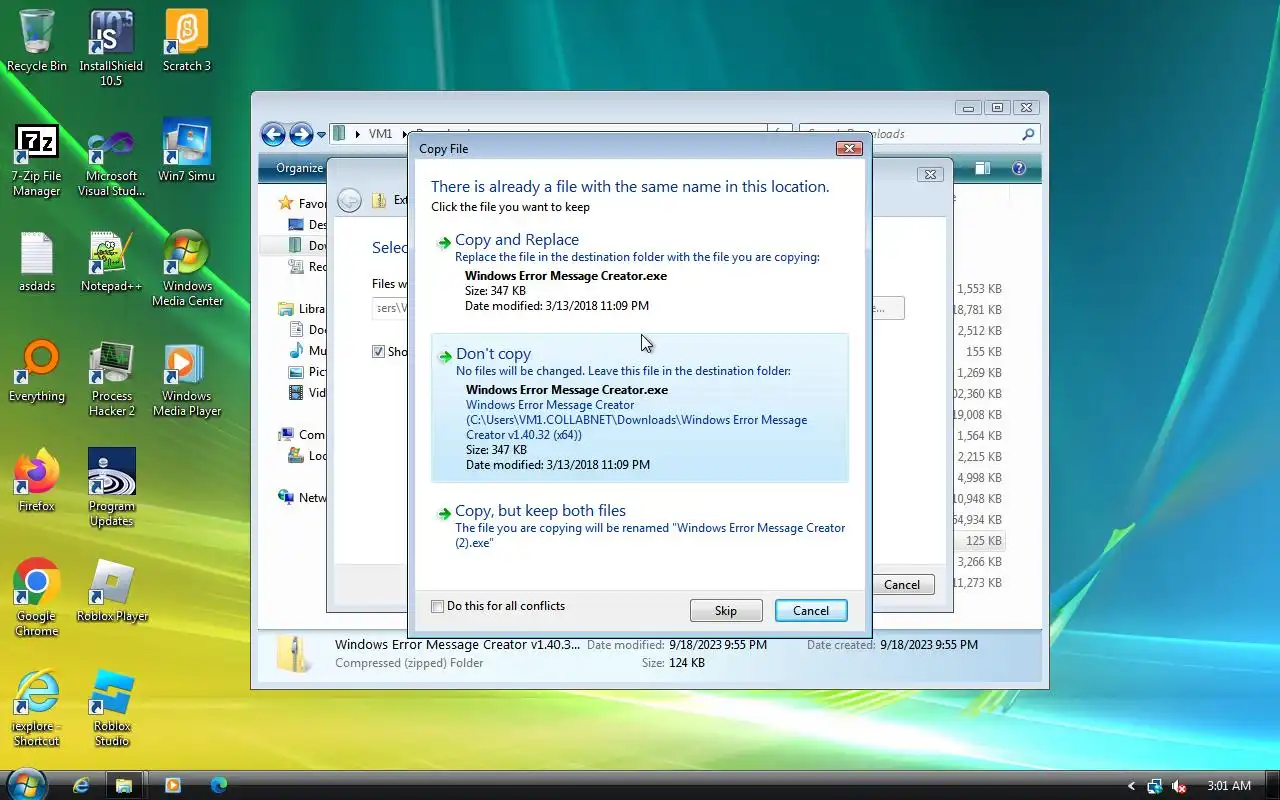The width and height of the screenshot is (1280, 800).
Task: Open the Organize menu in Explorer
Action: 299,168
